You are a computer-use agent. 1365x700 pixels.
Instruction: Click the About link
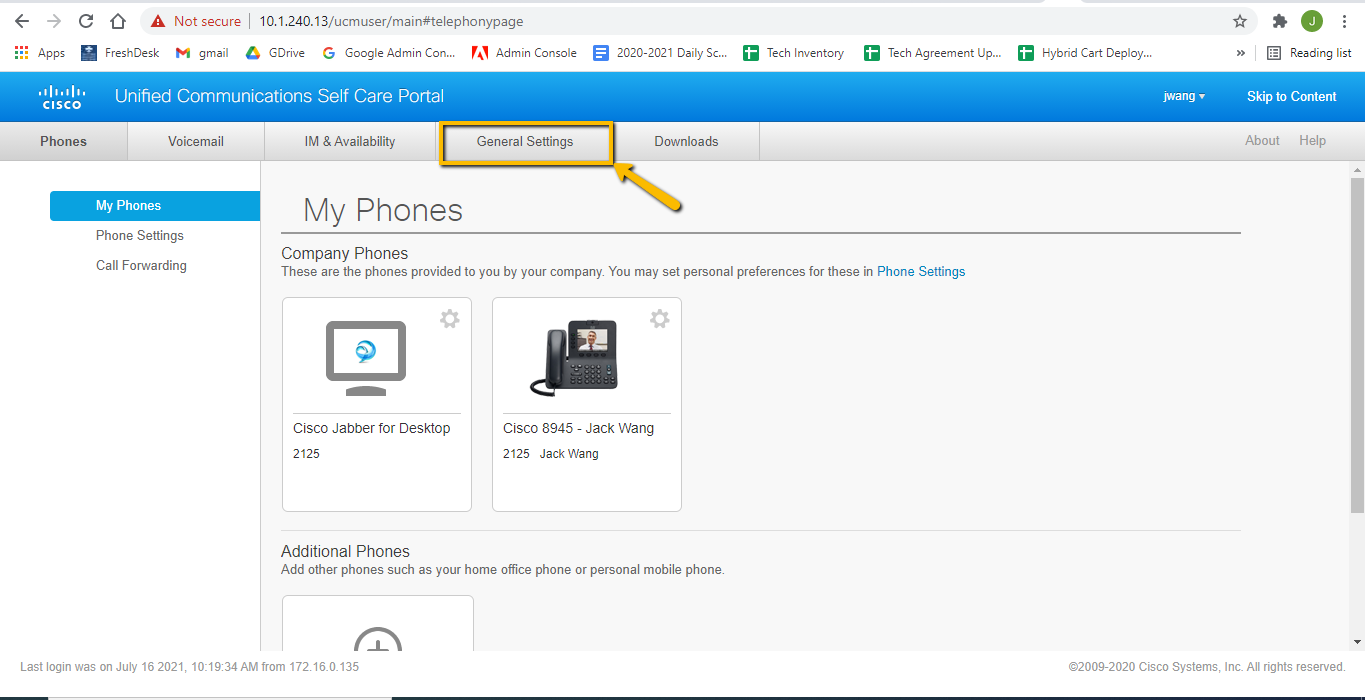1262,141
